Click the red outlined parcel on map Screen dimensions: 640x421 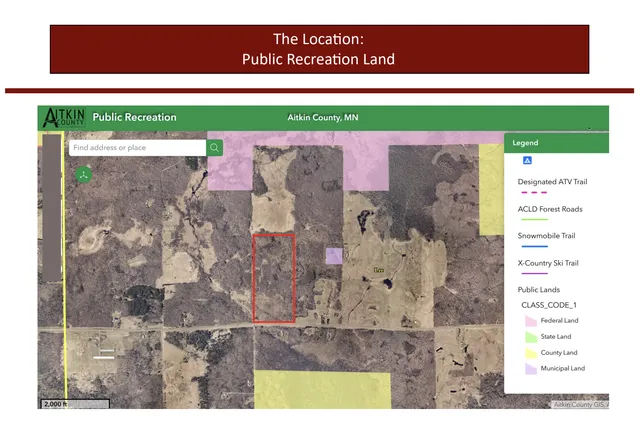(274, 278)
